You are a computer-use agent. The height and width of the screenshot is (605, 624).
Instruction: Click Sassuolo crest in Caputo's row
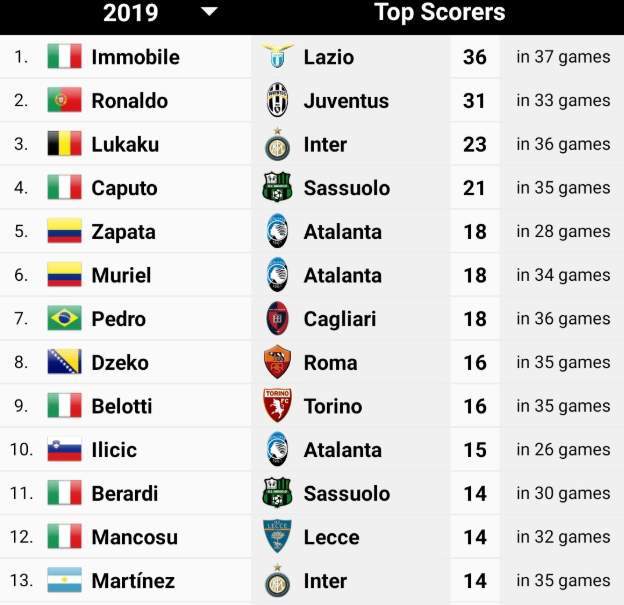click(276, 188)
